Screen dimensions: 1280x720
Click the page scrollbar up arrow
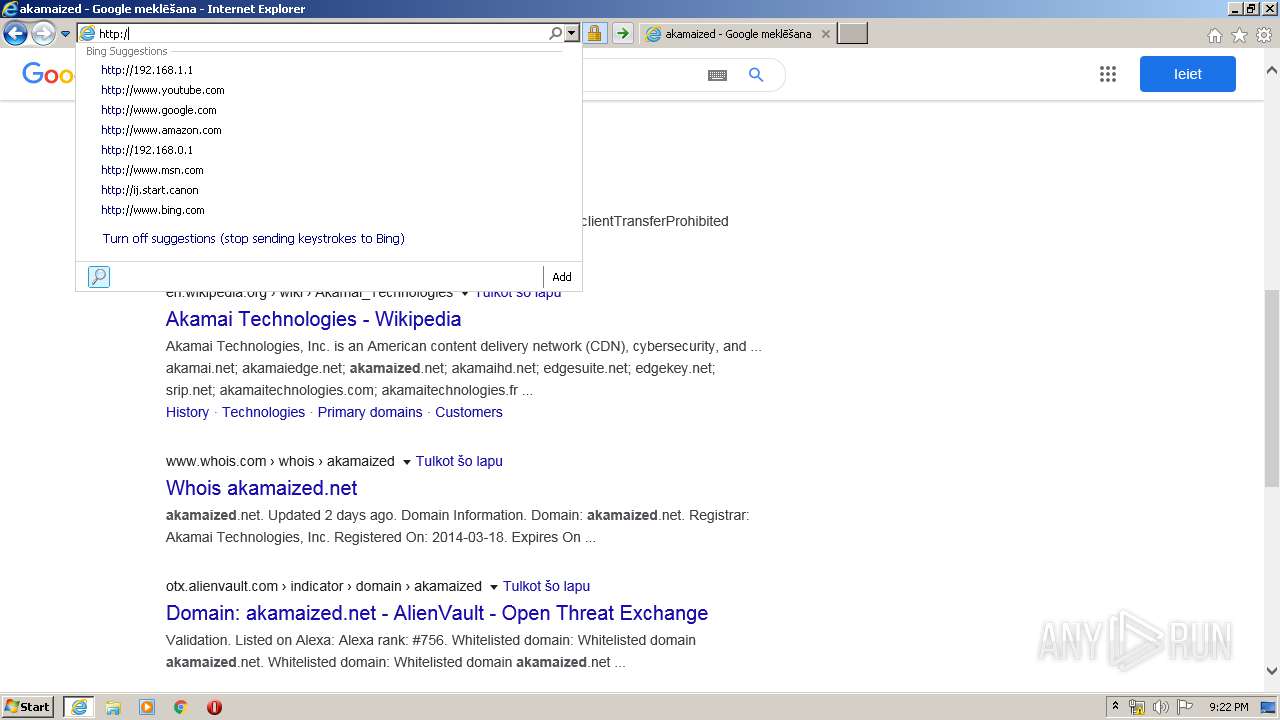coord(1272,71)
